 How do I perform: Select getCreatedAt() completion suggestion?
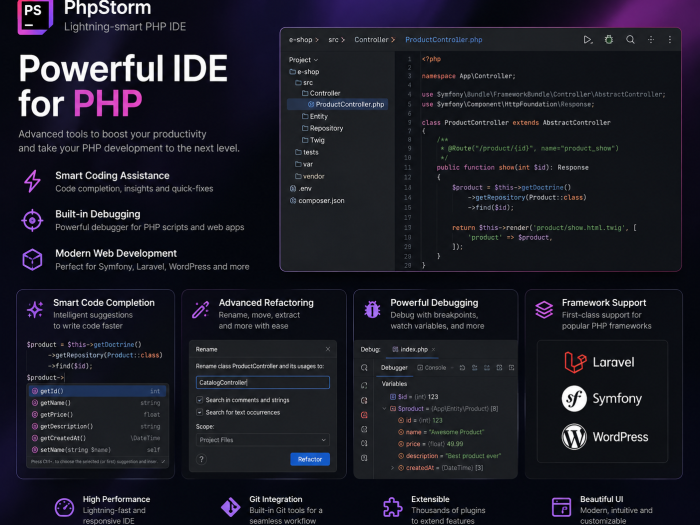click(x=97, y=438)
